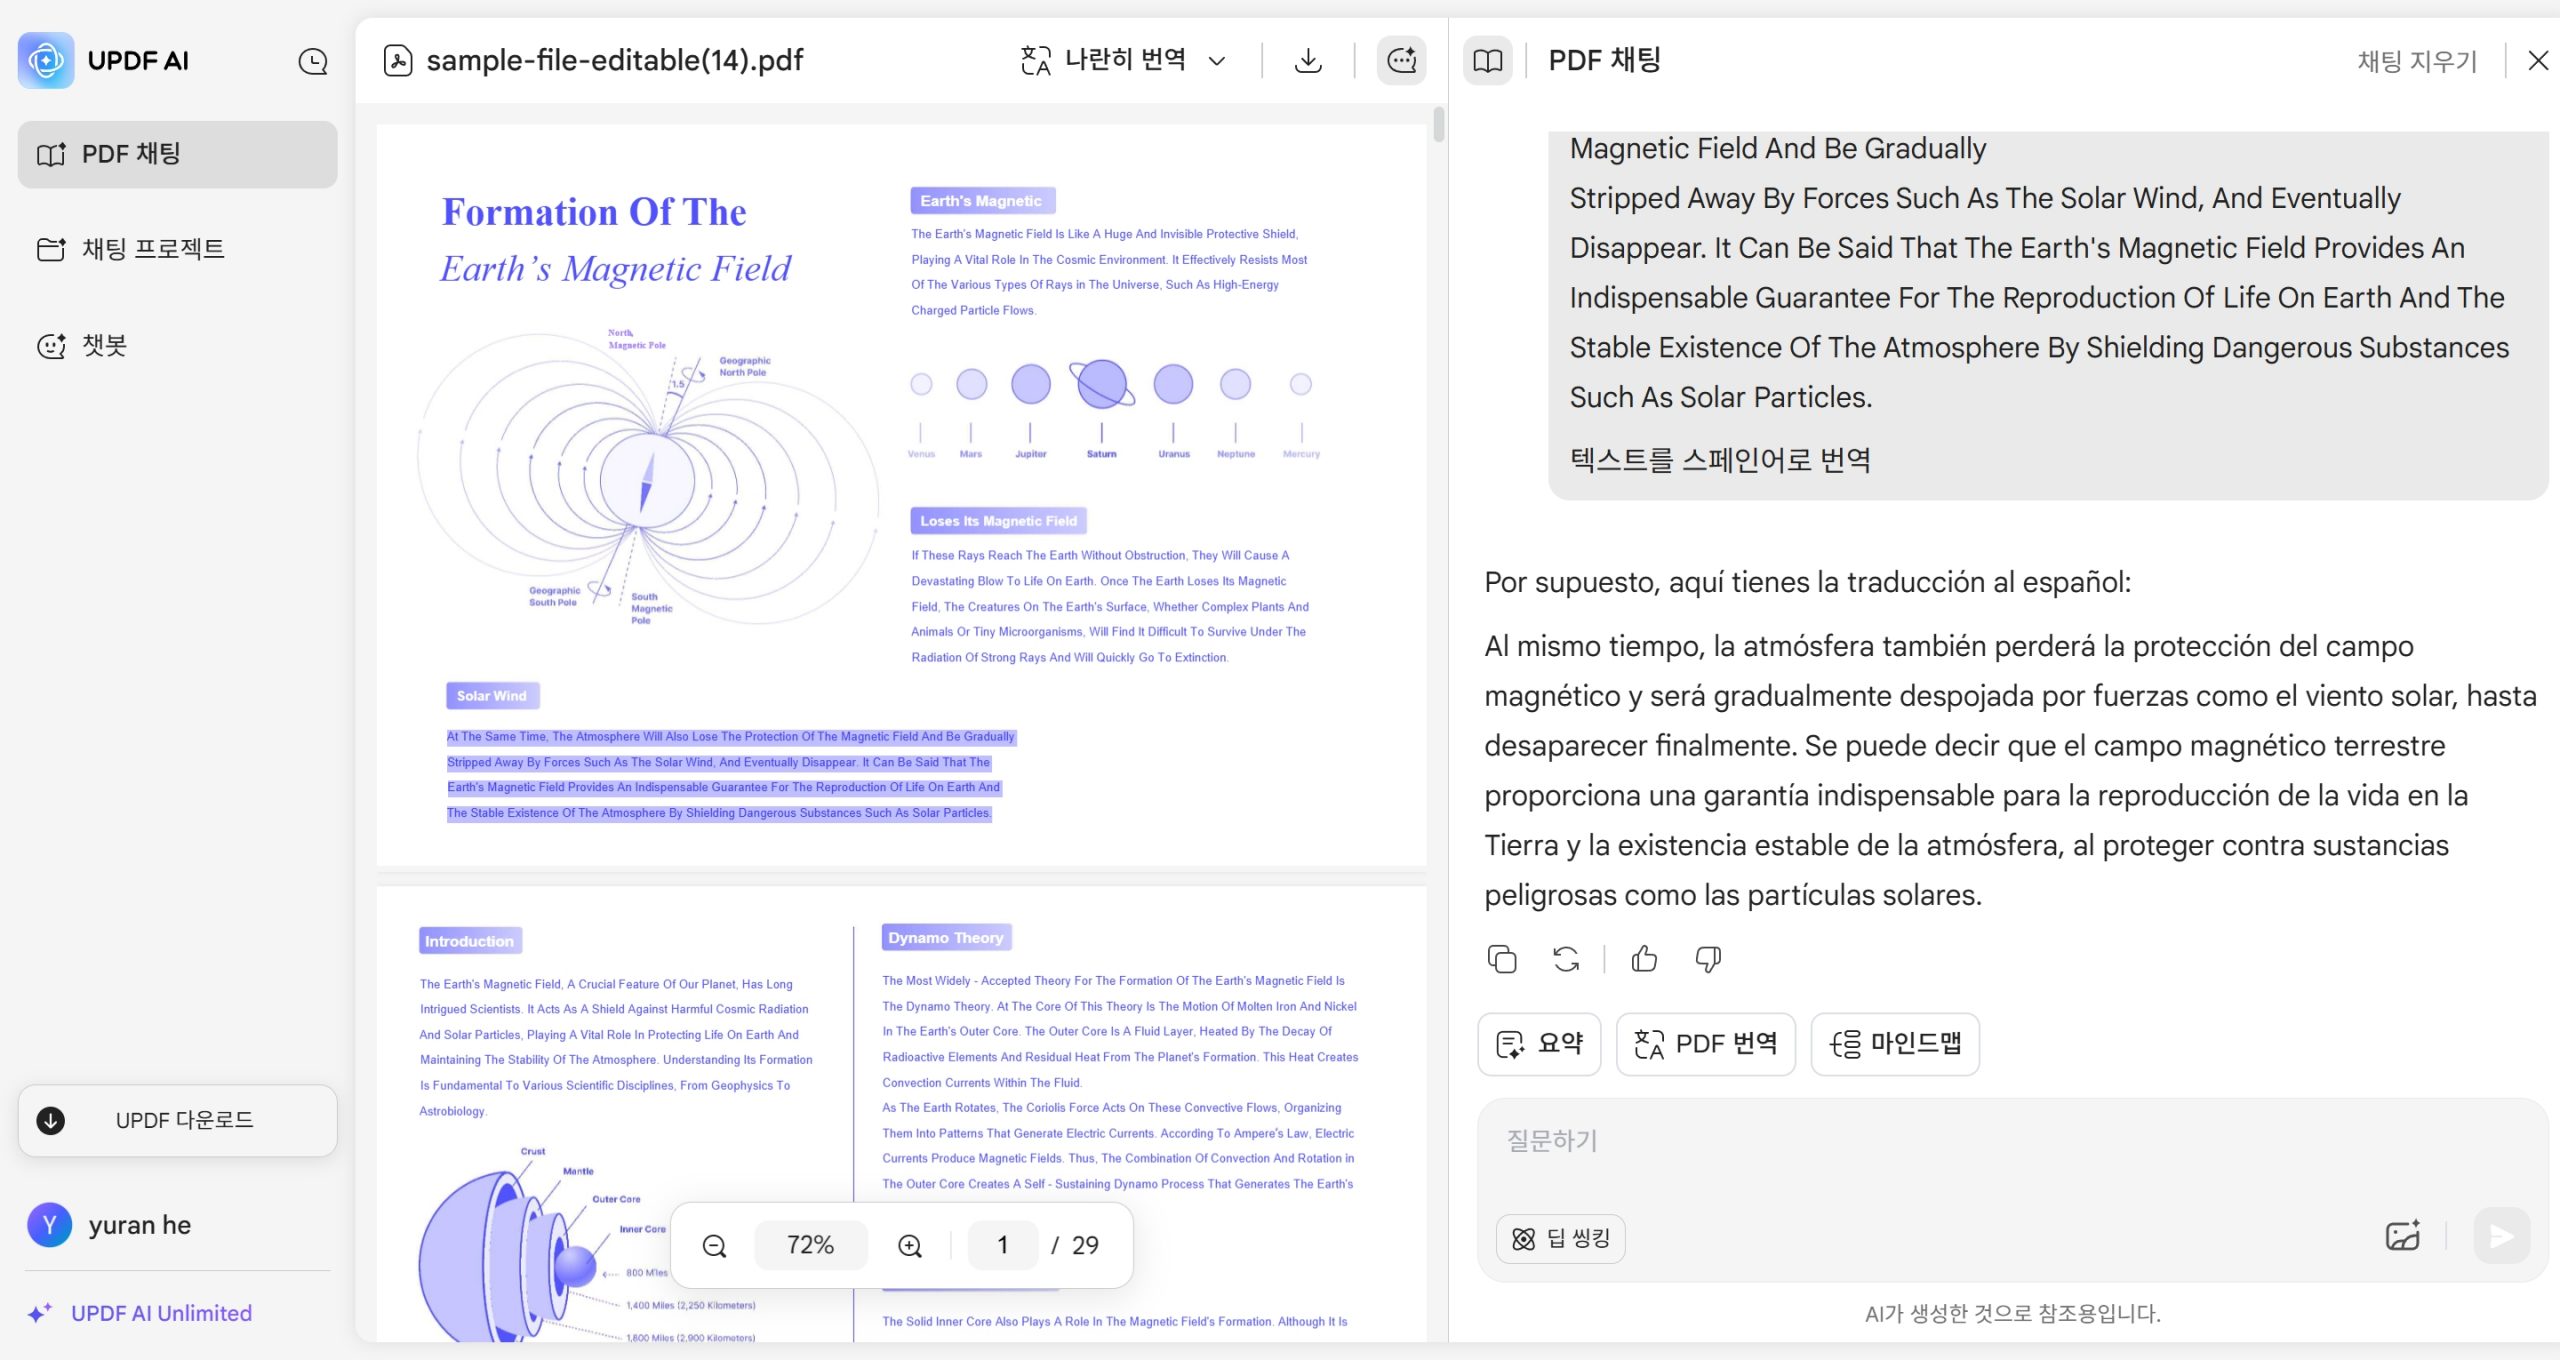This screenshot has width=2560, height=1360.
Task: Click 채팅 지우기 to clear chat
Action: [2417, 61]
